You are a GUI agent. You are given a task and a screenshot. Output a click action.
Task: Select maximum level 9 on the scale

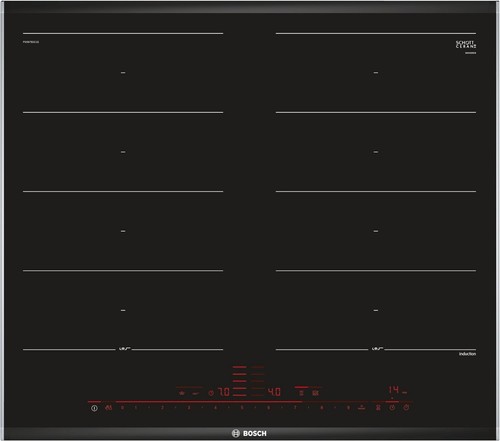tap(348, 407)
